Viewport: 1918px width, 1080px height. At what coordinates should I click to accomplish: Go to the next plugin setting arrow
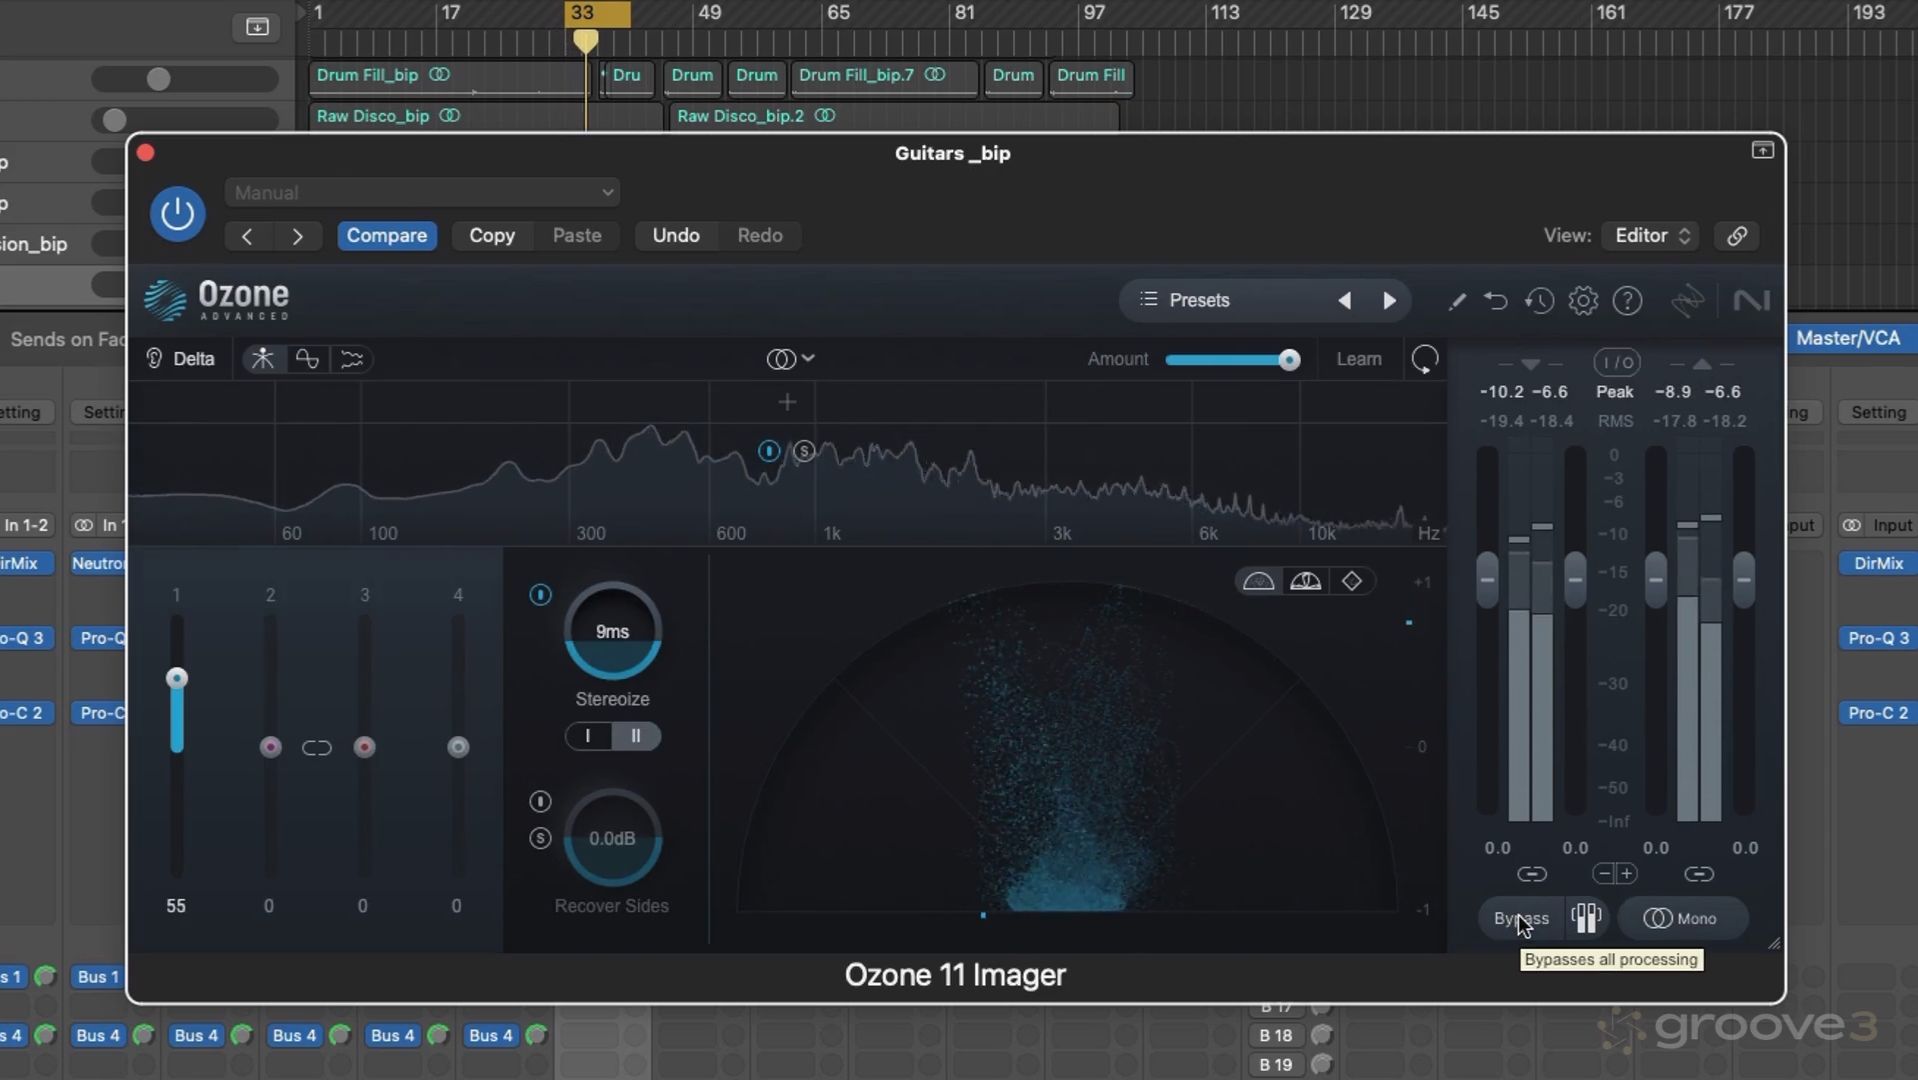[x=297, y=236]
